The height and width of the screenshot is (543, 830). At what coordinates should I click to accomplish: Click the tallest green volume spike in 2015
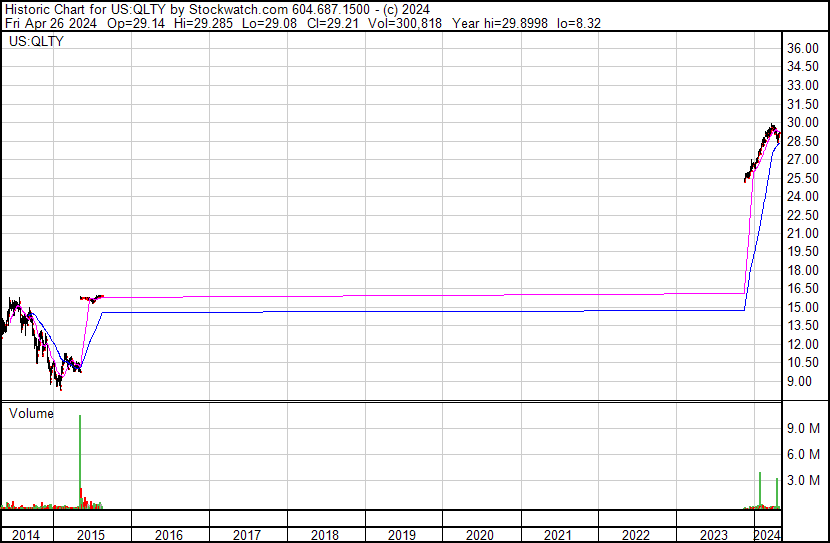click(x=80, y=460)
